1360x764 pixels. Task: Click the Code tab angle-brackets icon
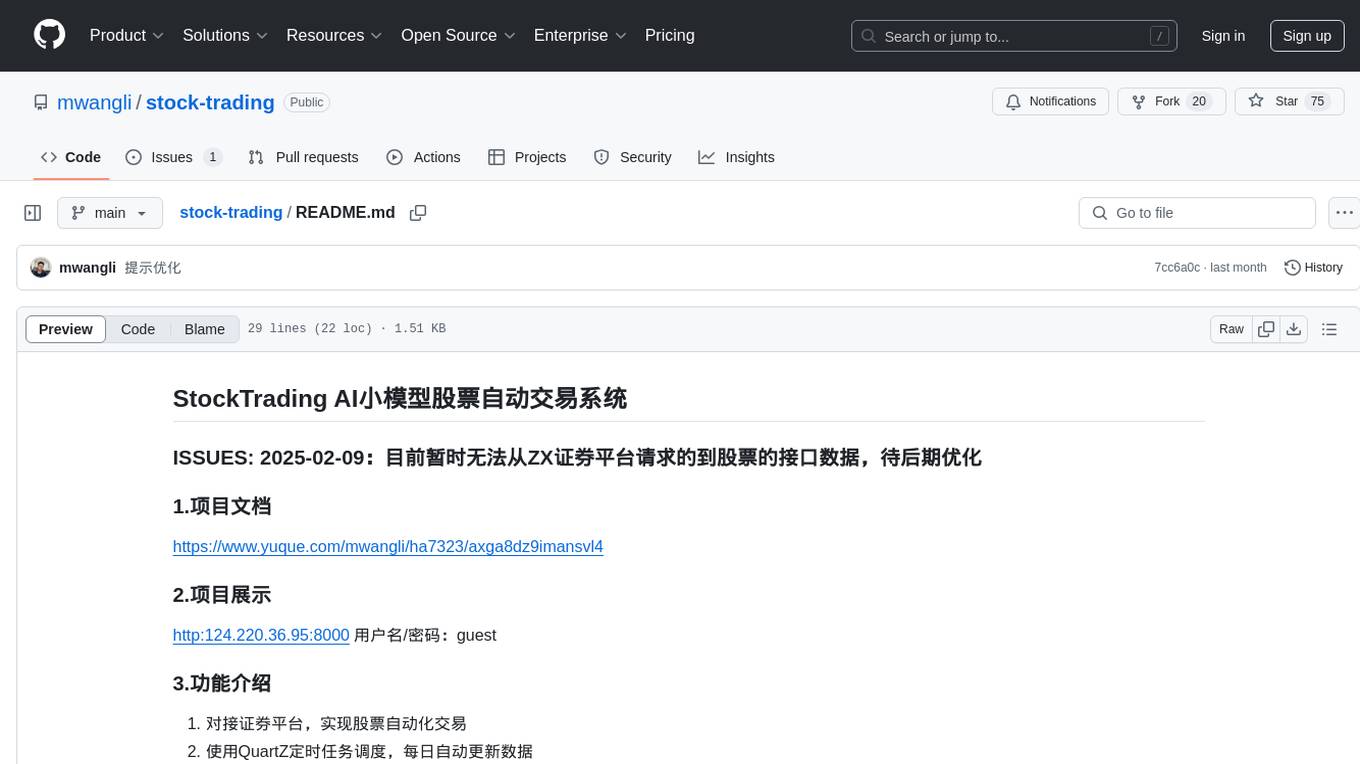coord(49,157)
